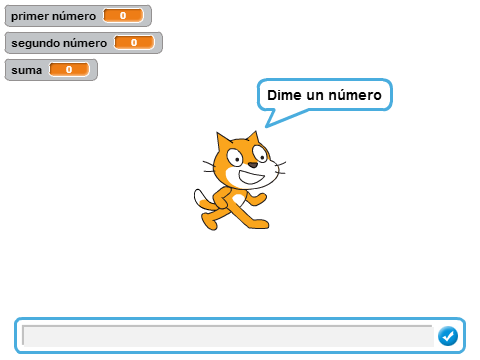Click the orange value of 'segundo número'
The height and width of the screenshot is (360, 480).
point(134,42)
